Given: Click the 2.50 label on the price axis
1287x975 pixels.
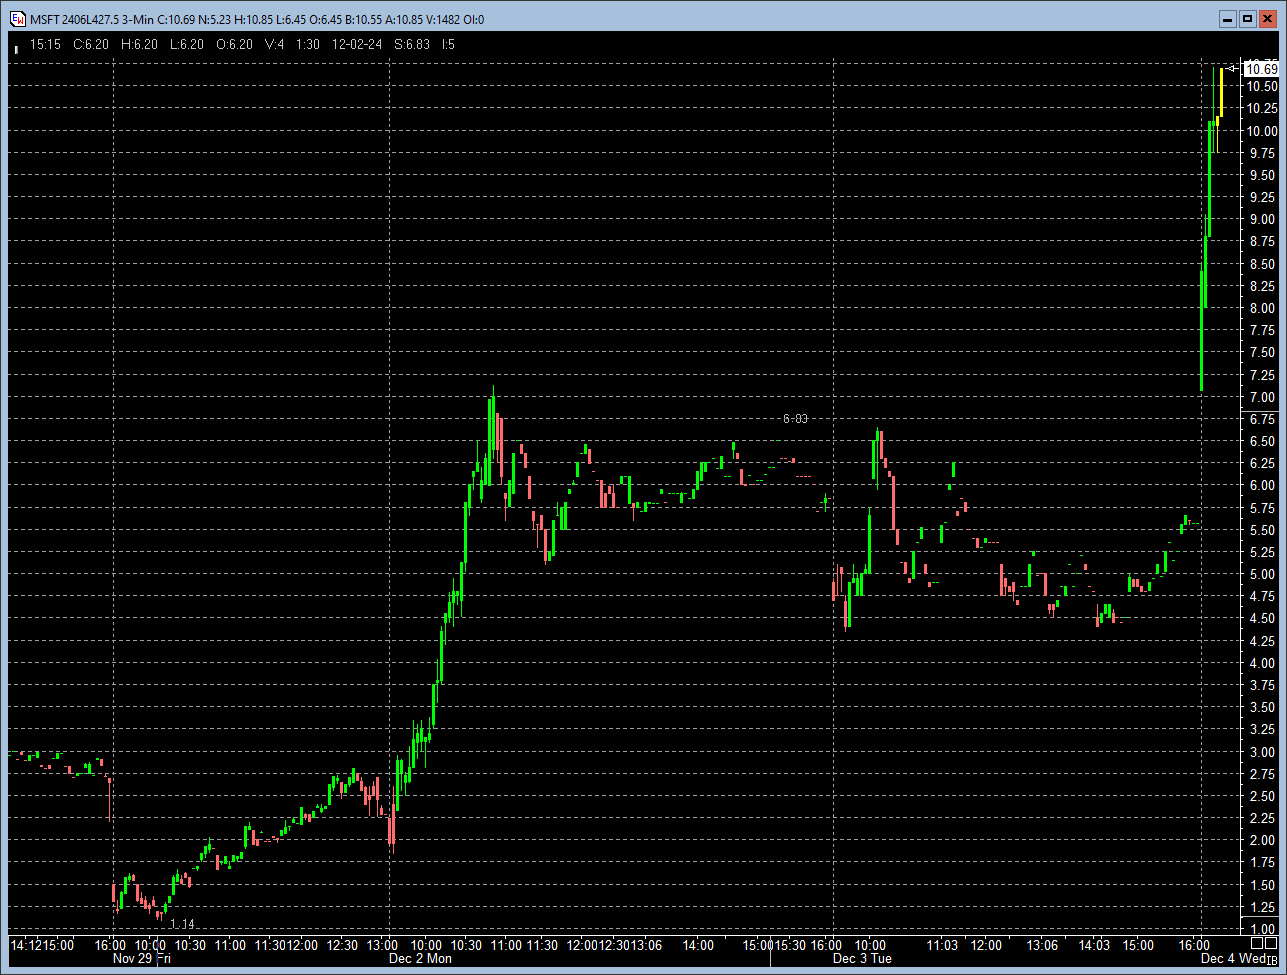Looking at the screenshot, I should [1262, 796].
